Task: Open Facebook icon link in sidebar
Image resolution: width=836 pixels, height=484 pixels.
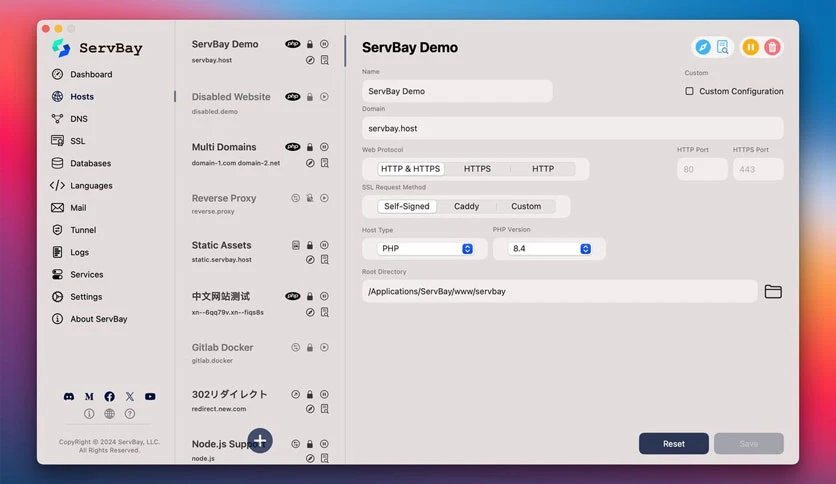Action: click(109, 397)
